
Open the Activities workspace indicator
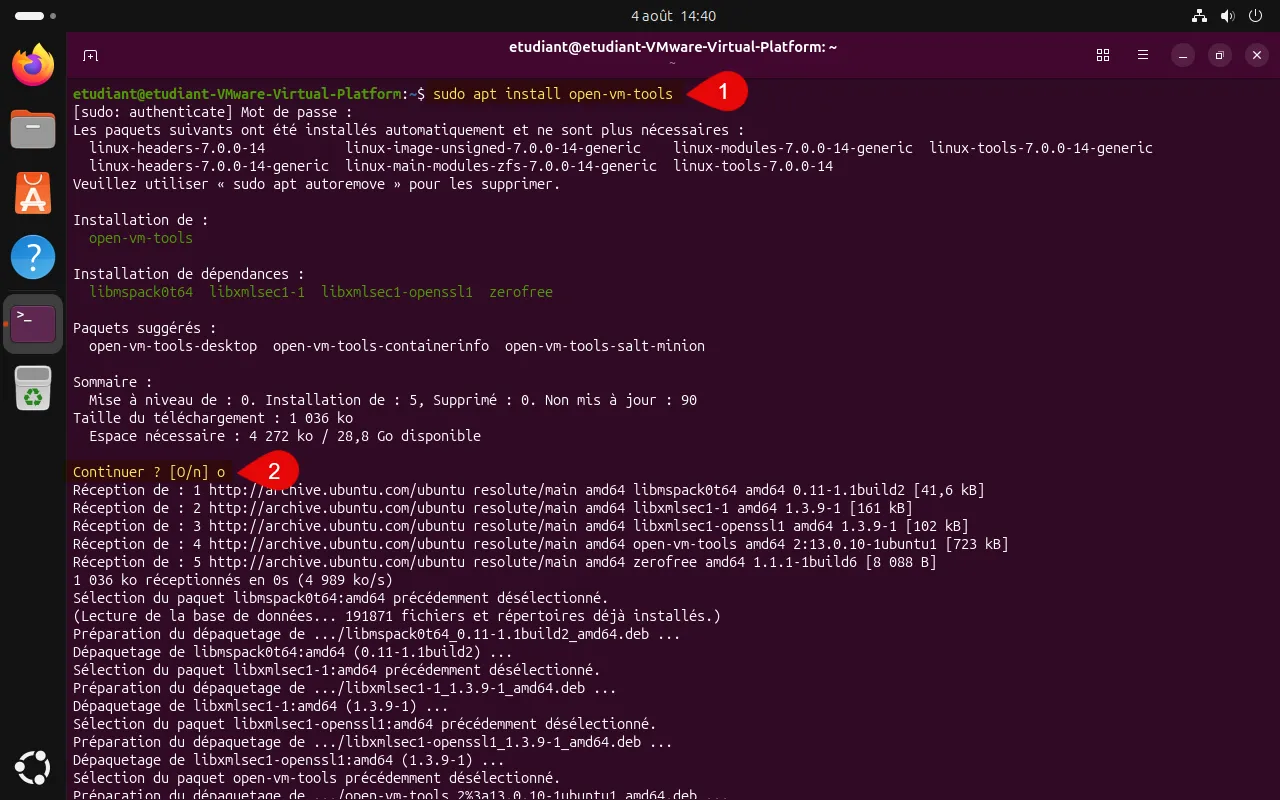point(36,16)
